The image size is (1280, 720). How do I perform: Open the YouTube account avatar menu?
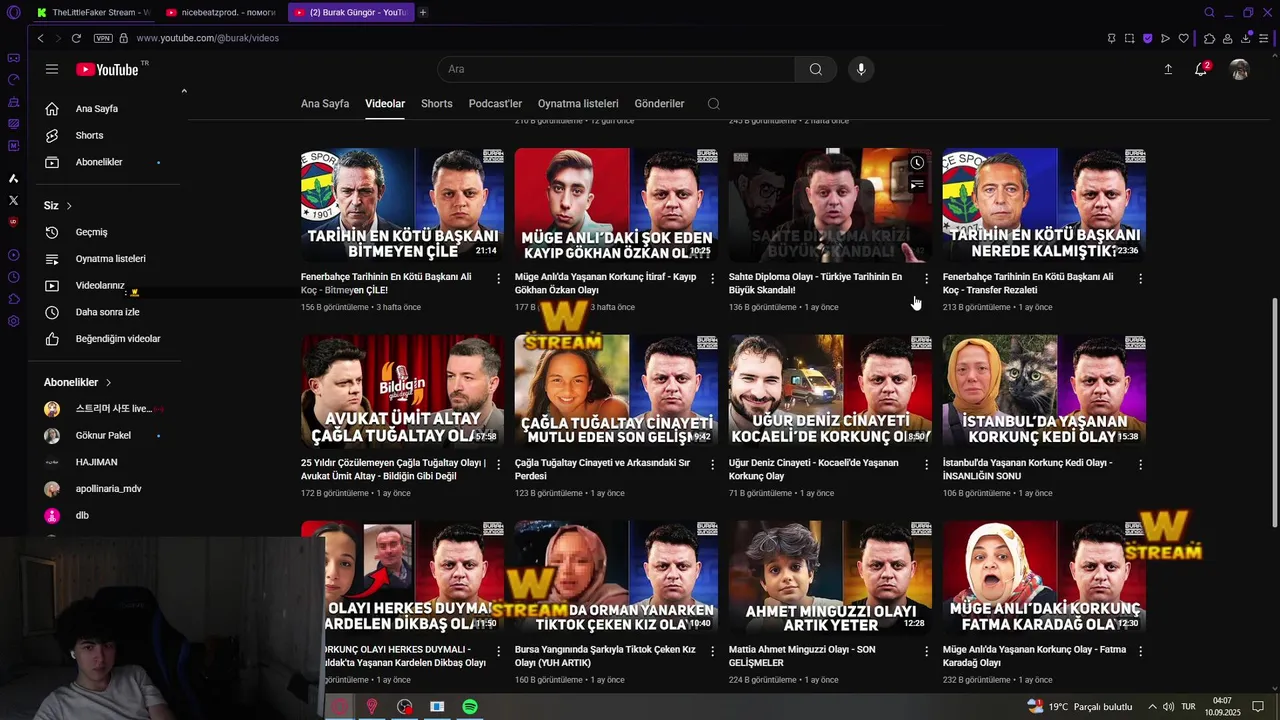click(x=1240, y=69)
